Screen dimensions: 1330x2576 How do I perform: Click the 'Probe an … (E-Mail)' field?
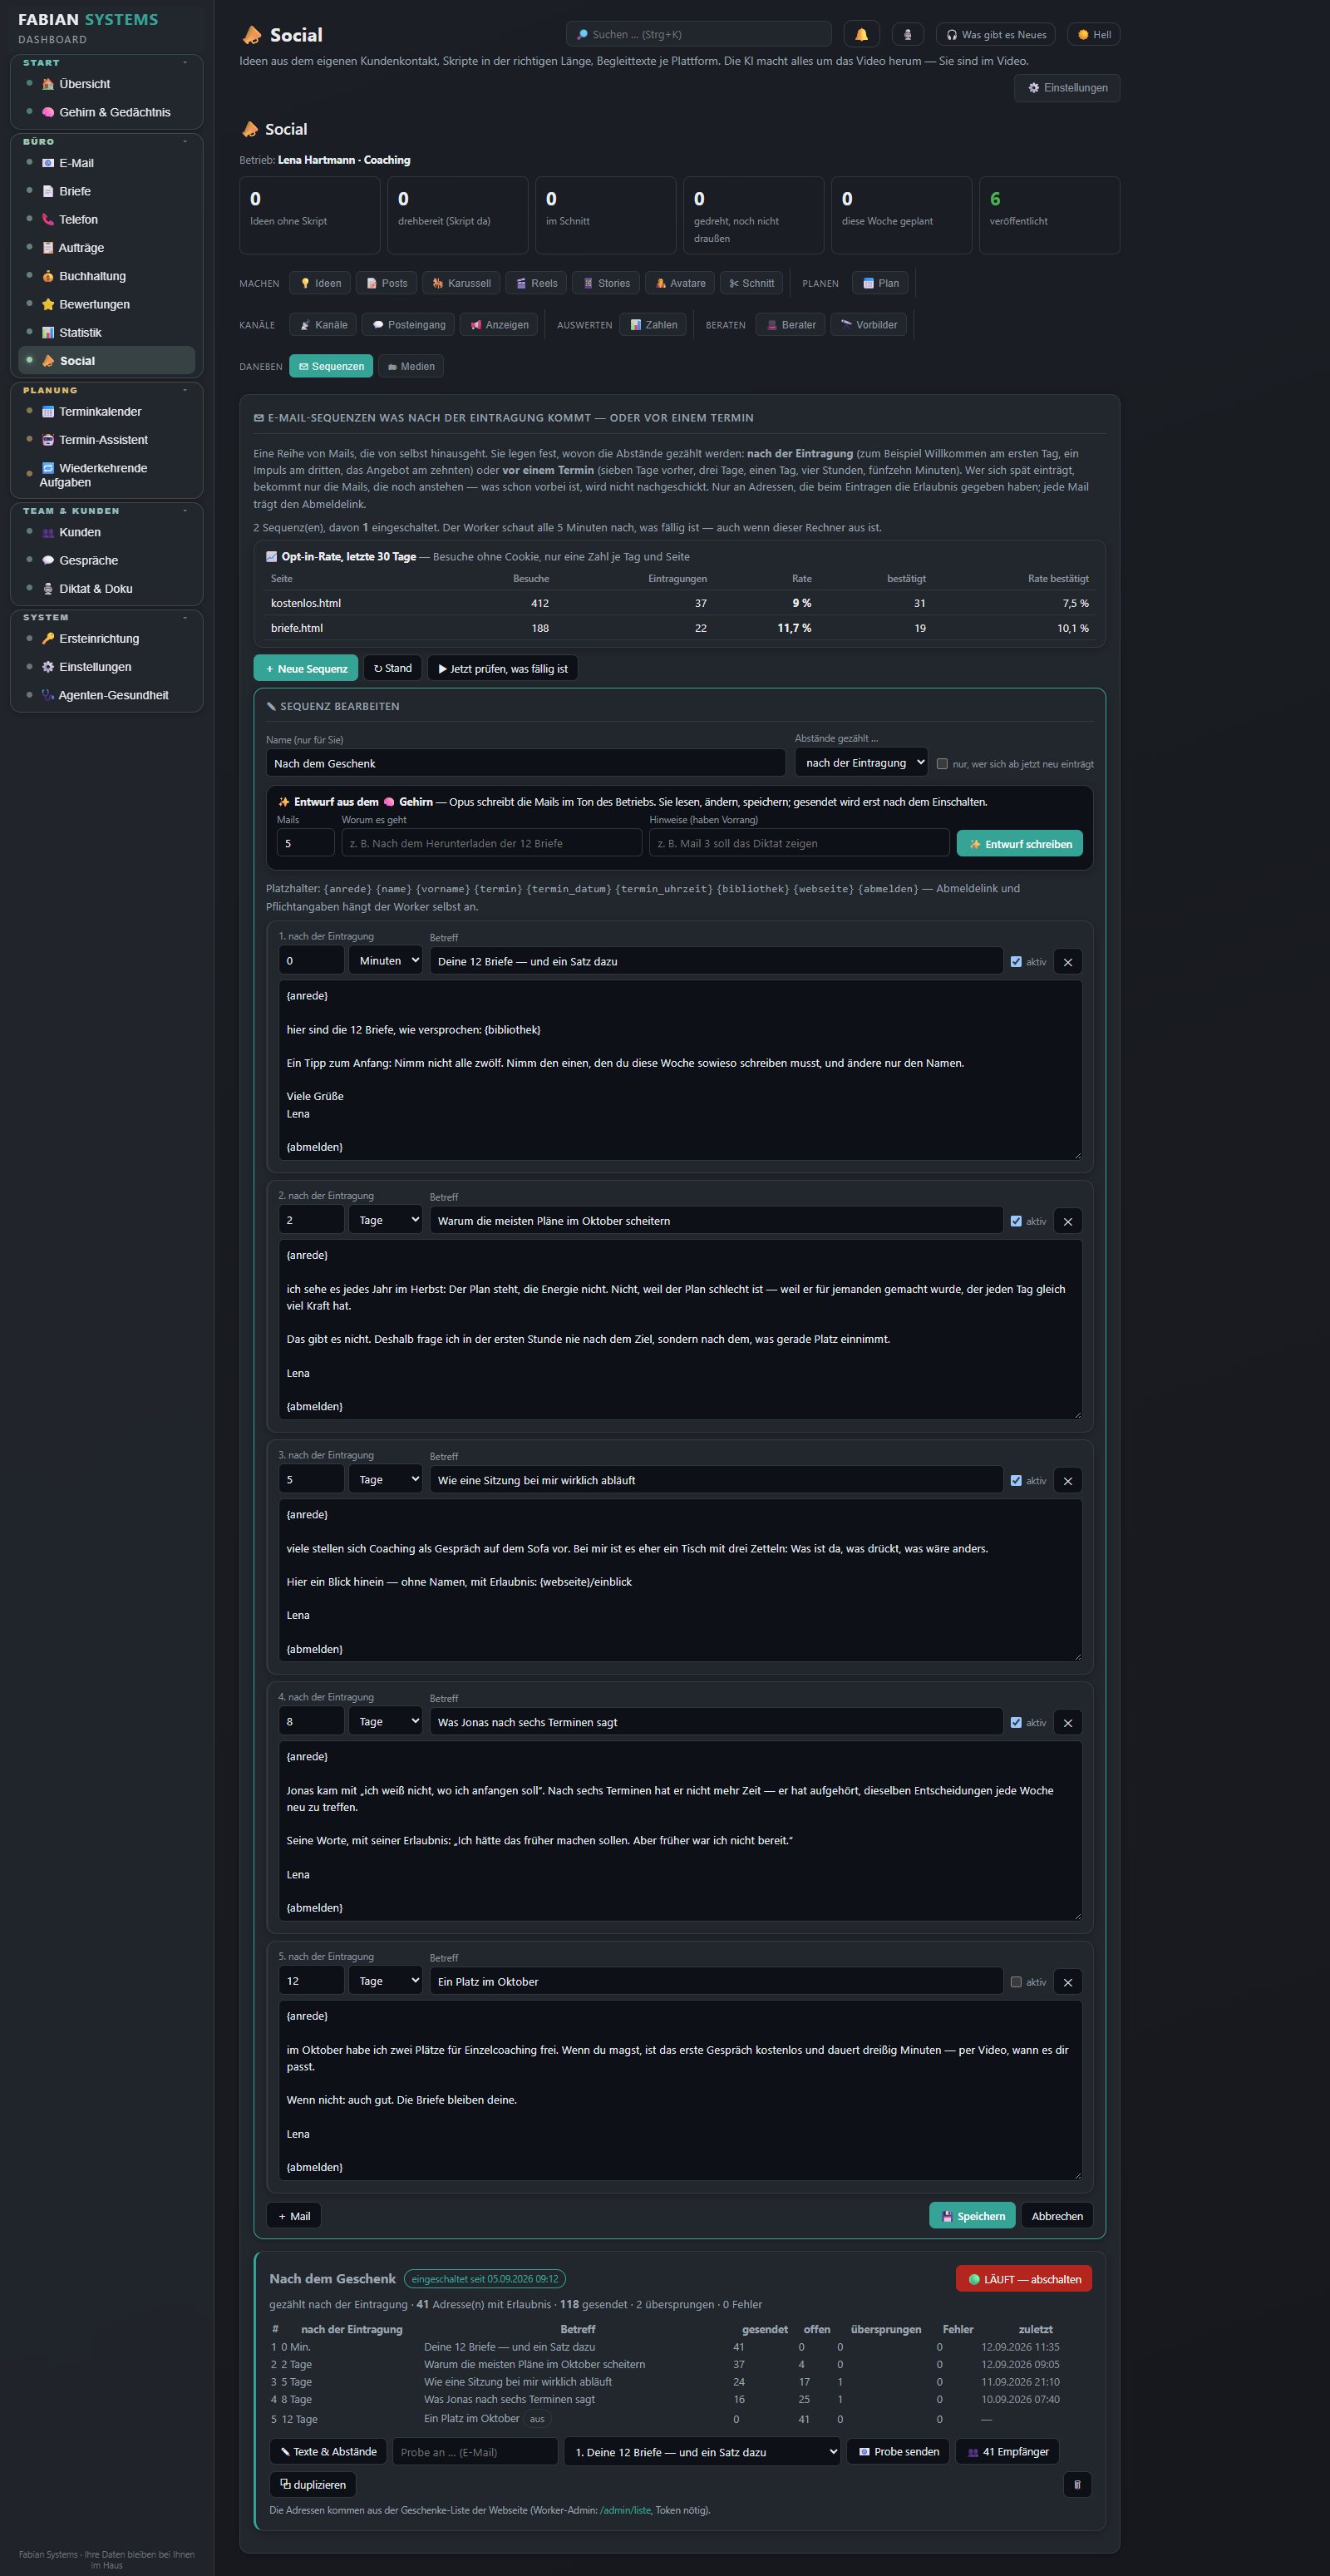coord(475,2452)
